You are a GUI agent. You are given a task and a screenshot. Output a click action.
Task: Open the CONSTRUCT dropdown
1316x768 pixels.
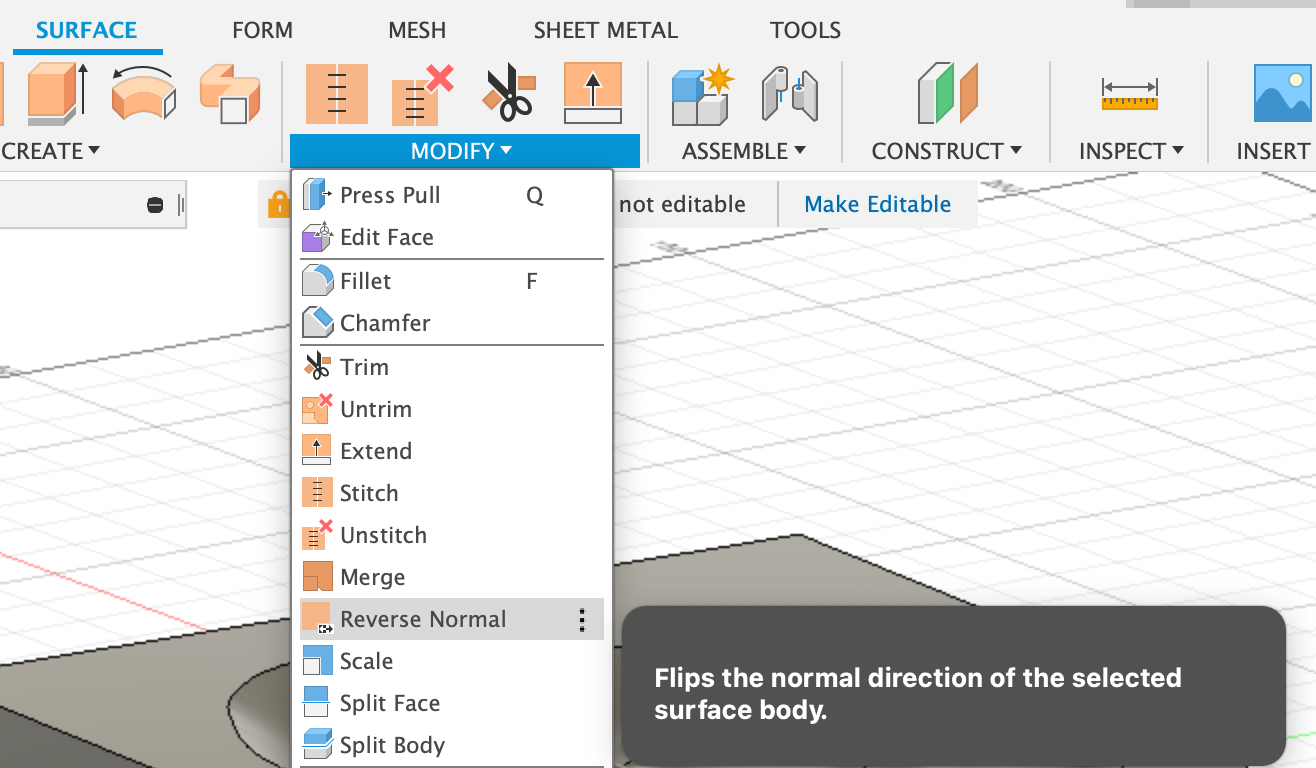(946, 151)
